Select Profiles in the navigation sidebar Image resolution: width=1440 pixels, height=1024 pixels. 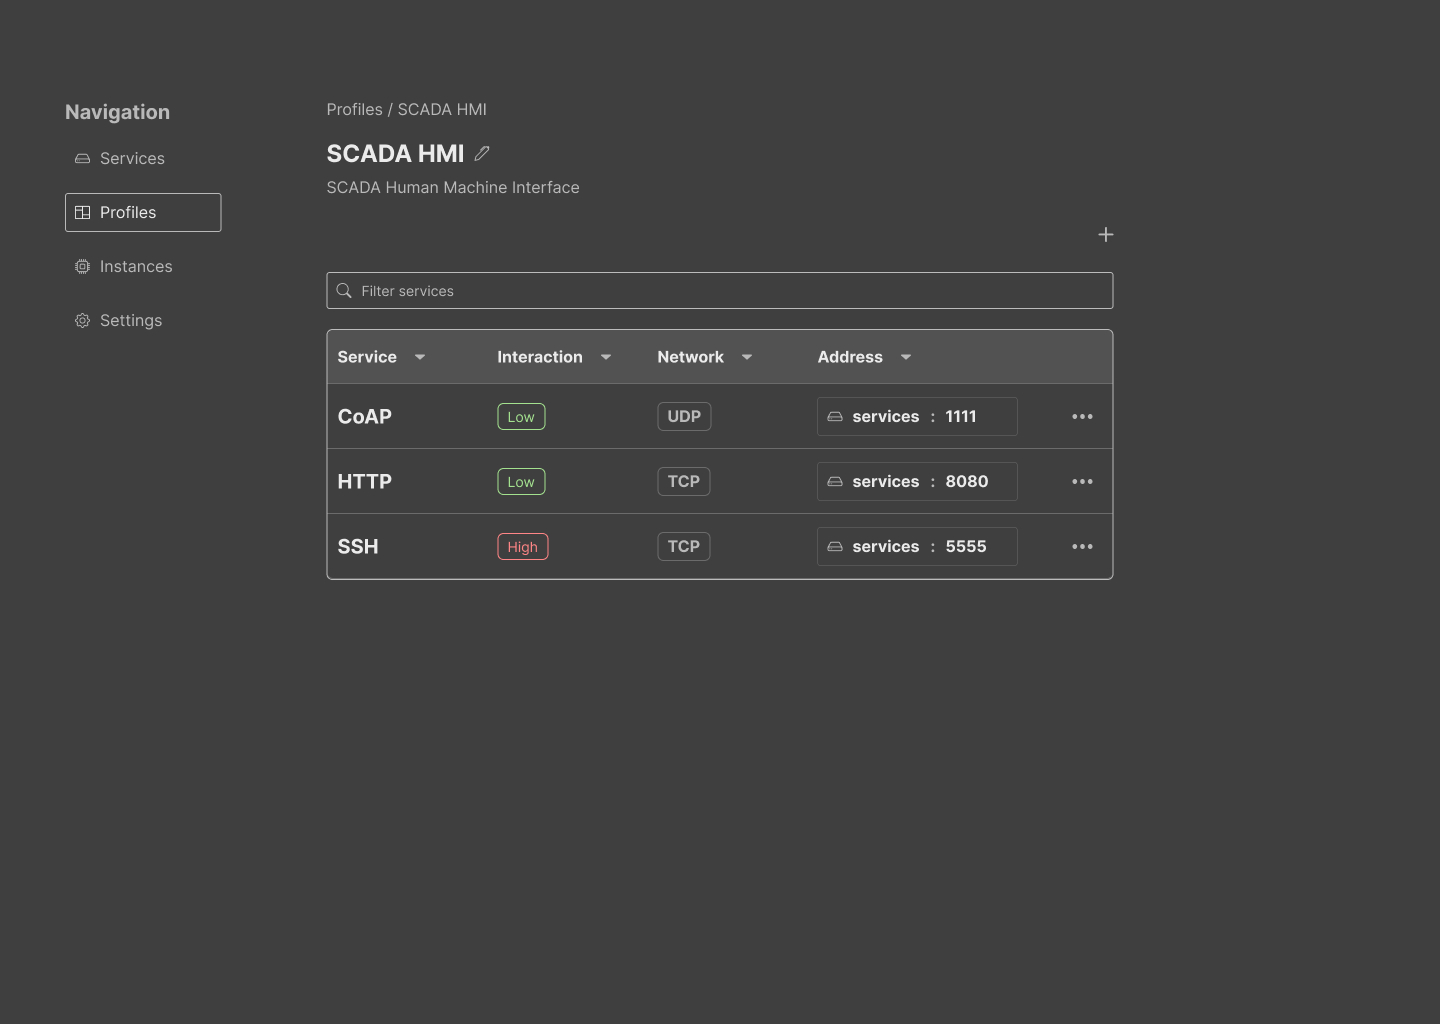pyautogui.click(x=143, y=213)
